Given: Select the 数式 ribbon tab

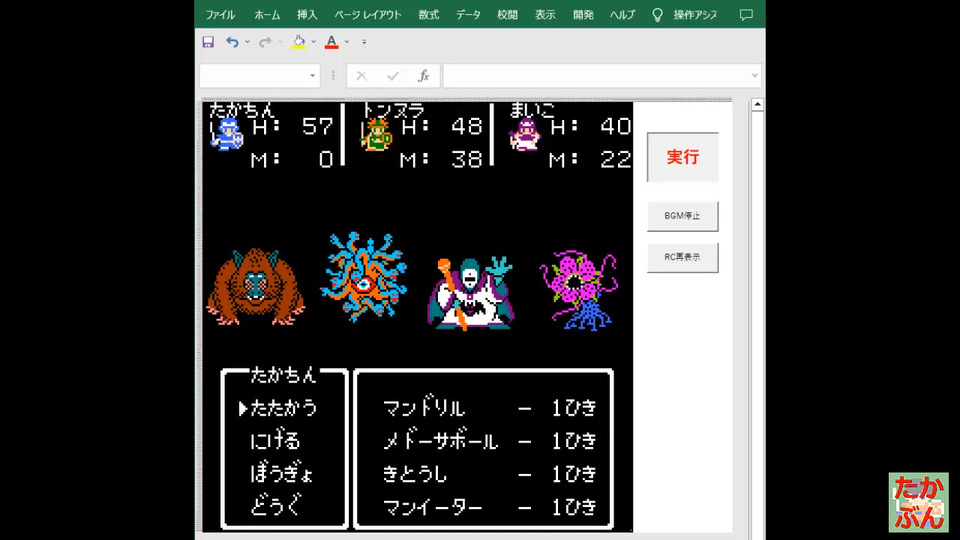Looking at the screenshot, I should click(x=429, y=15).
